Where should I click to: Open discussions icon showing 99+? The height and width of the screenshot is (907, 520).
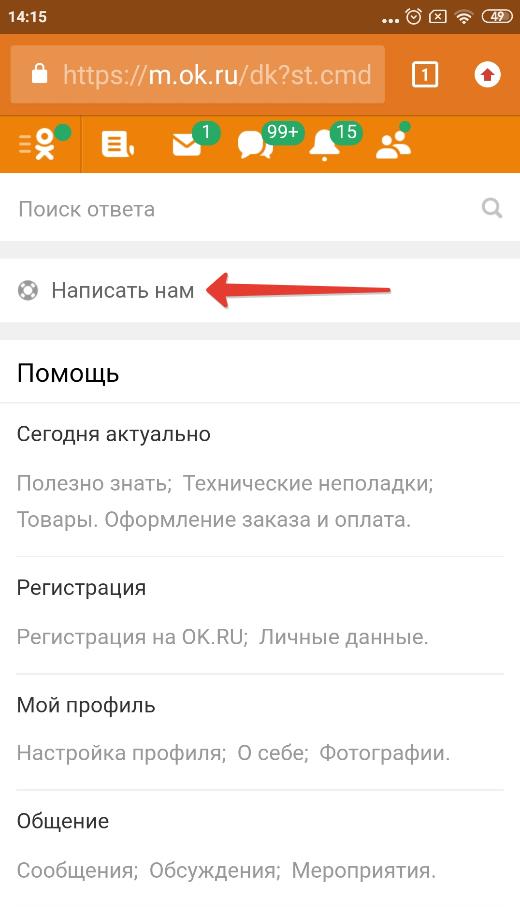(256, 144)
